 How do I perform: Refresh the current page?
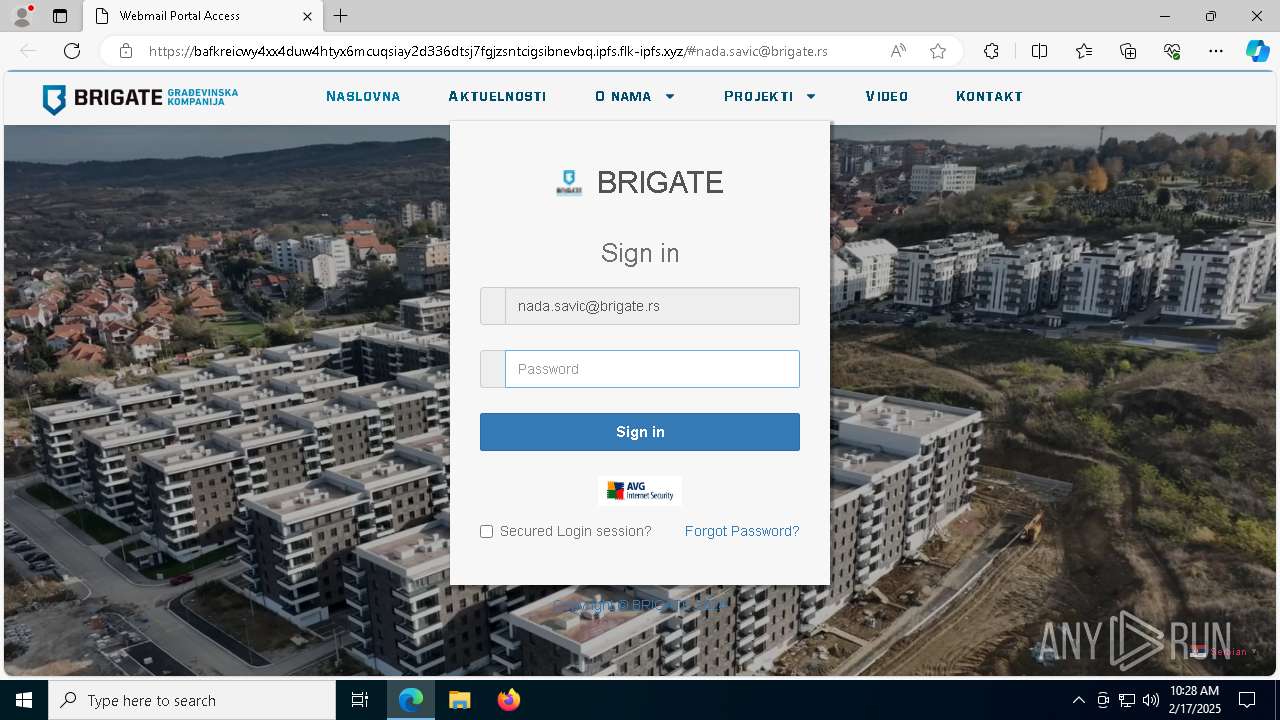pos(72,51)
